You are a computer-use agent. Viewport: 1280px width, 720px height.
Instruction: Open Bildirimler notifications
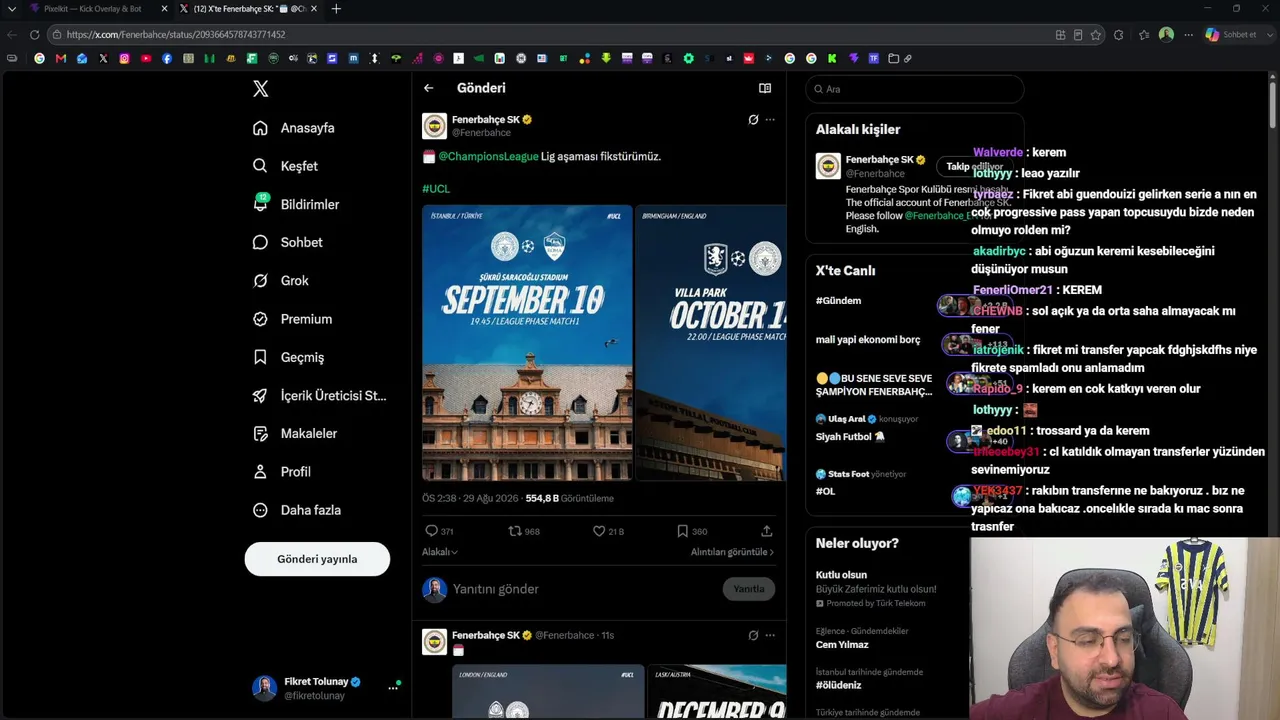coord(296,204)
